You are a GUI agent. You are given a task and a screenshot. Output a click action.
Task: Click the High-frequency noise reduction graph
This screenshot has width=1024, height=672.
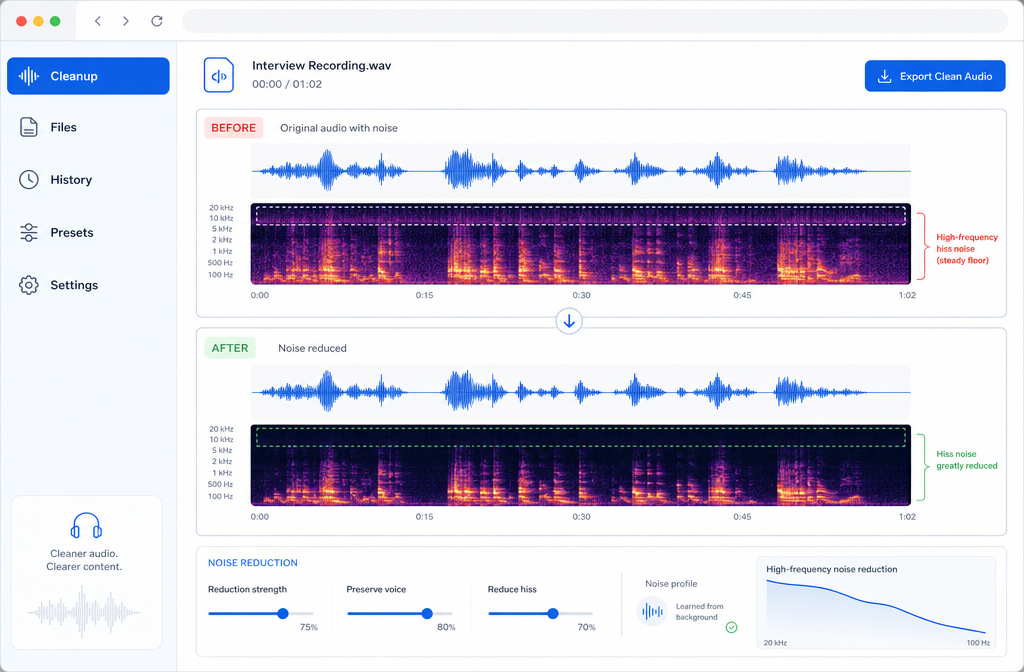[876, 602]
